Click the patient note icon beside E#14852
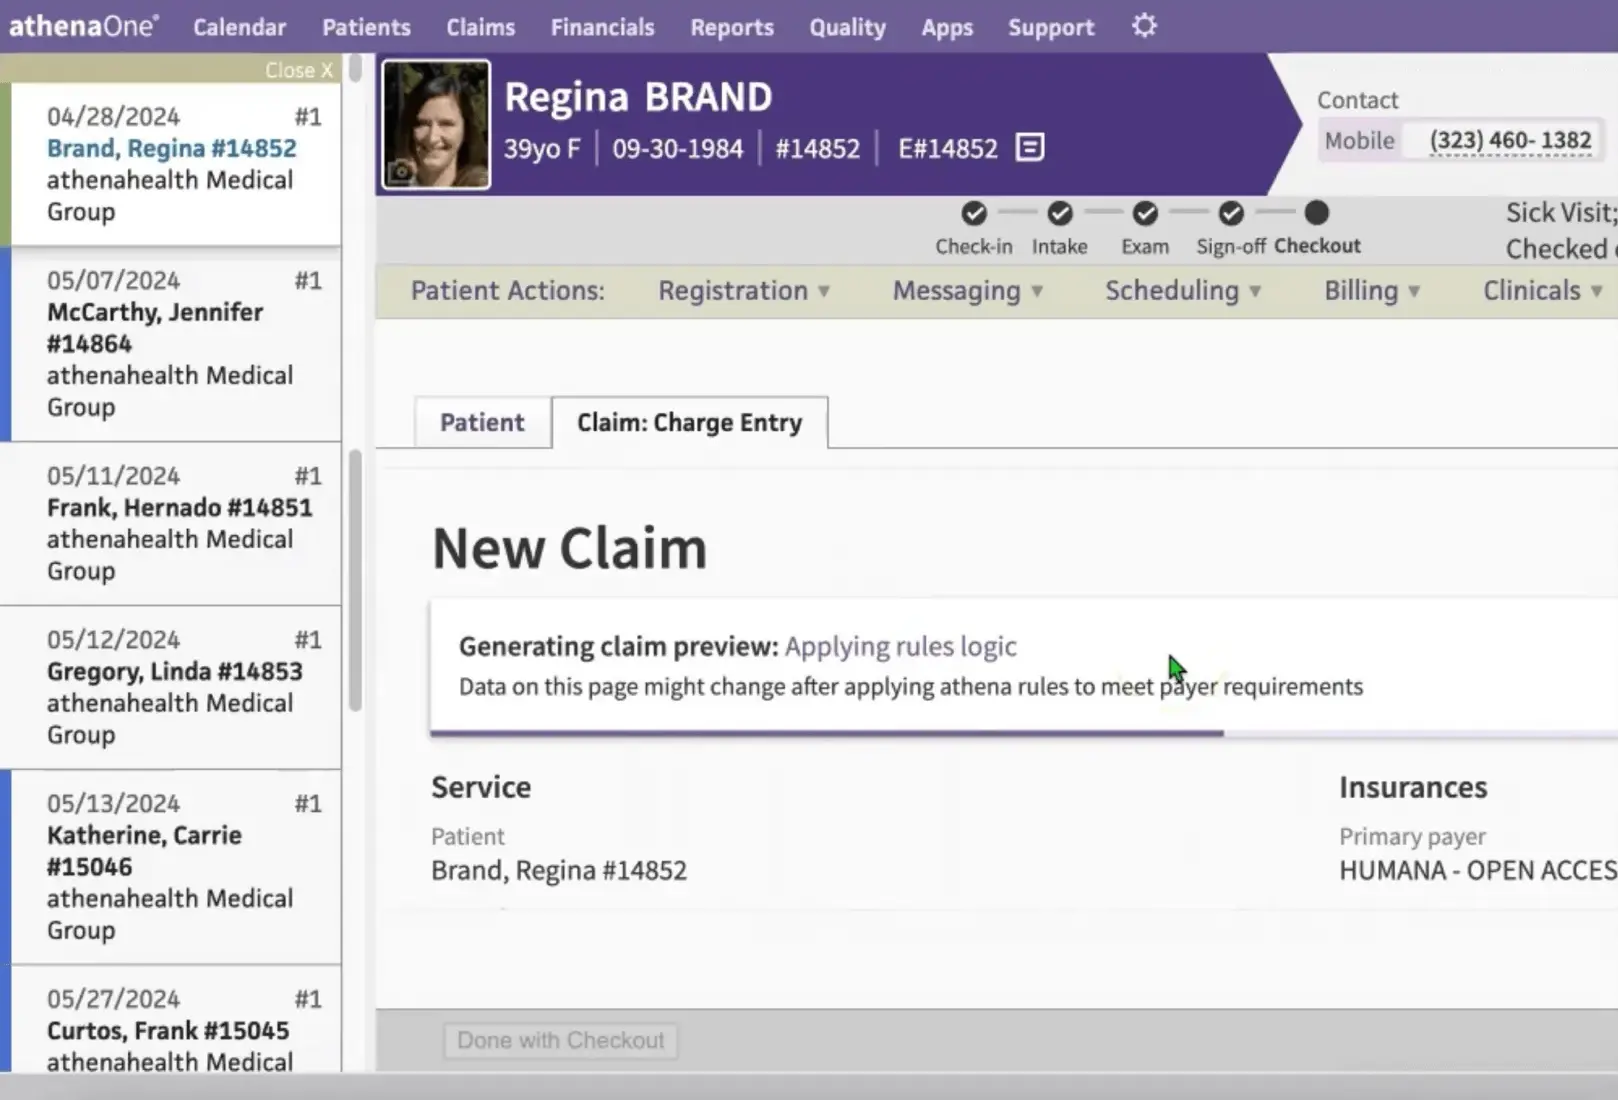Screen dimensions: 1618x1100 tap(1029, 148)
